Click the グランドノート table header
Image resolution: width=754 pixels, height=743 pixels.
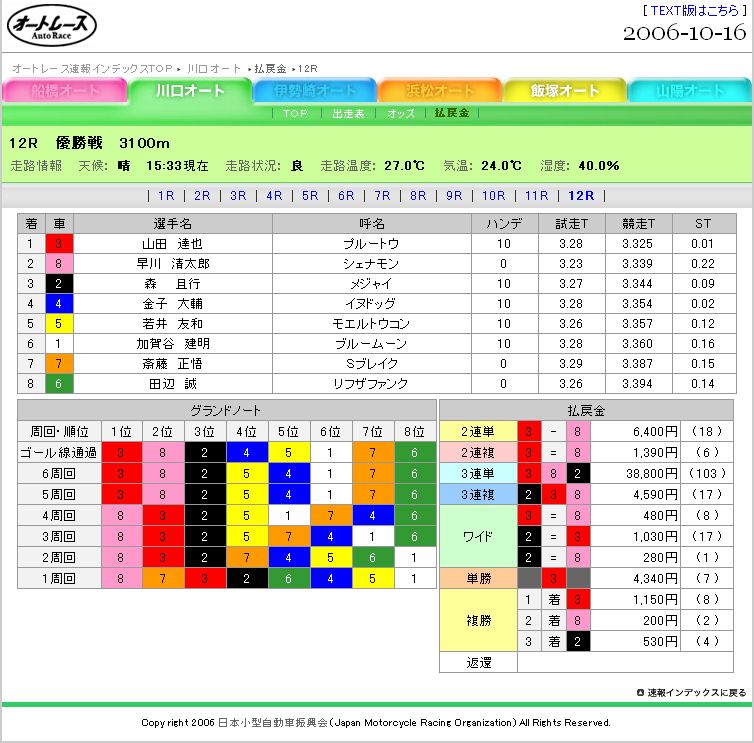[x=226, y=410]
